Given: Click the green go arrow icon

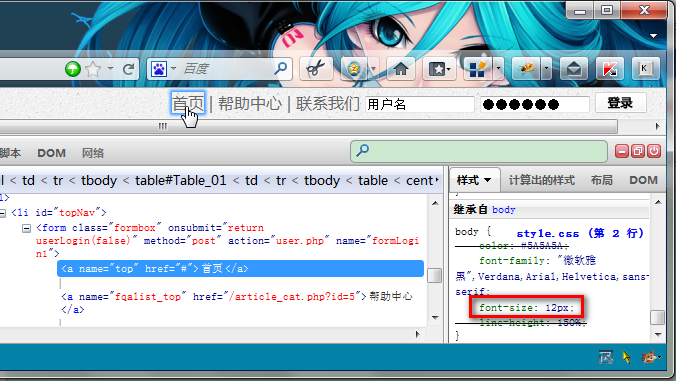Looking at the screenshot, I should [73, 69].
